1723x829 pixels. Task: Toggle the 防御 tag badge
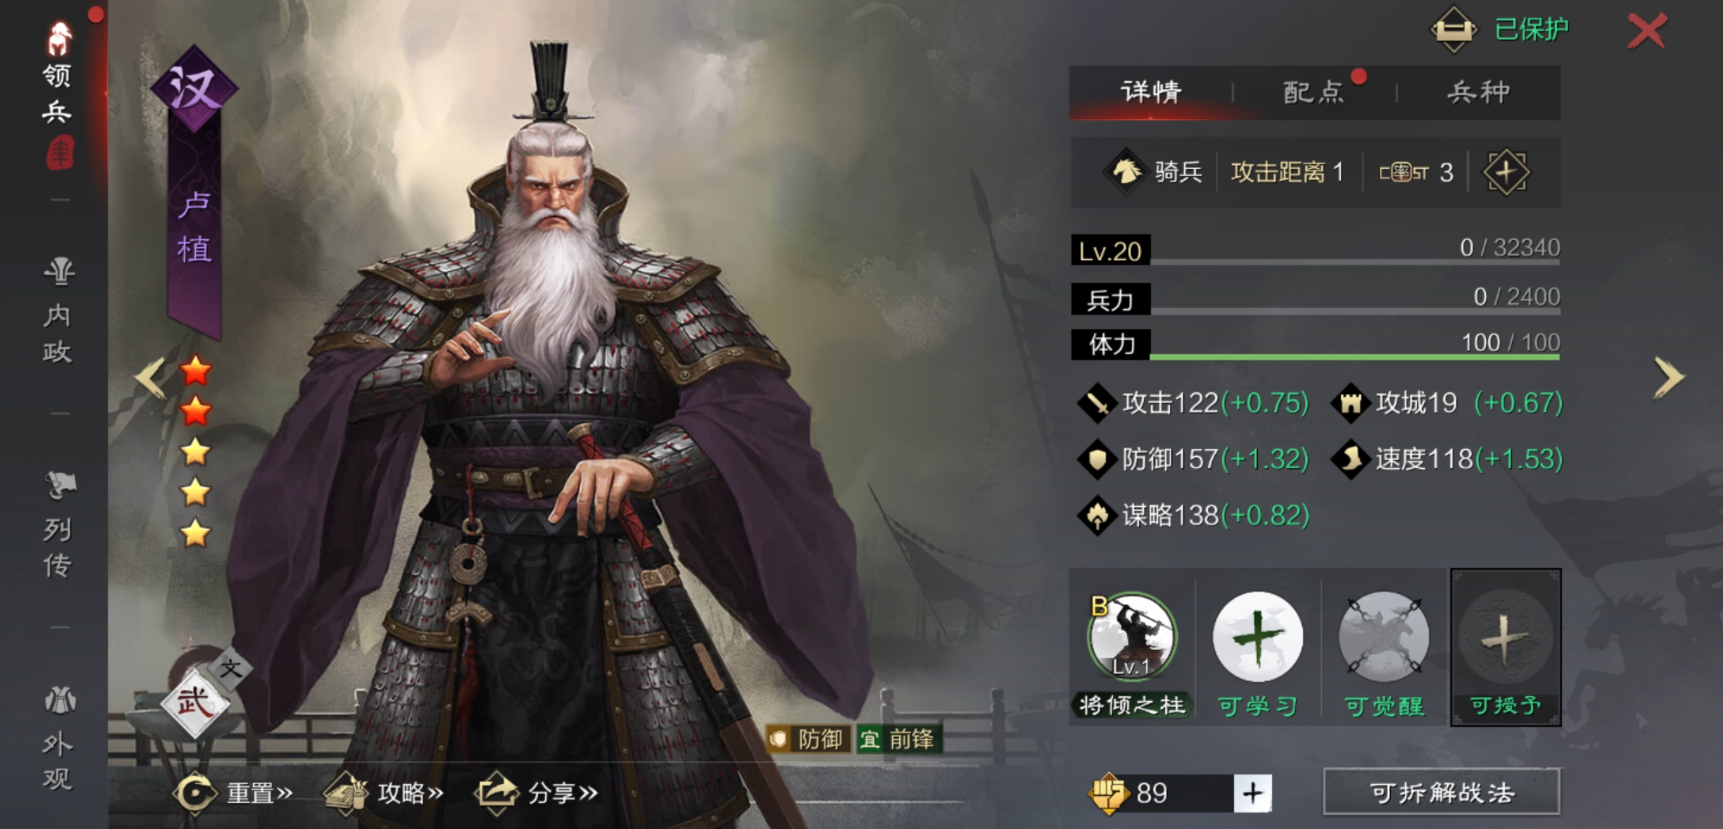coord(808,739)
